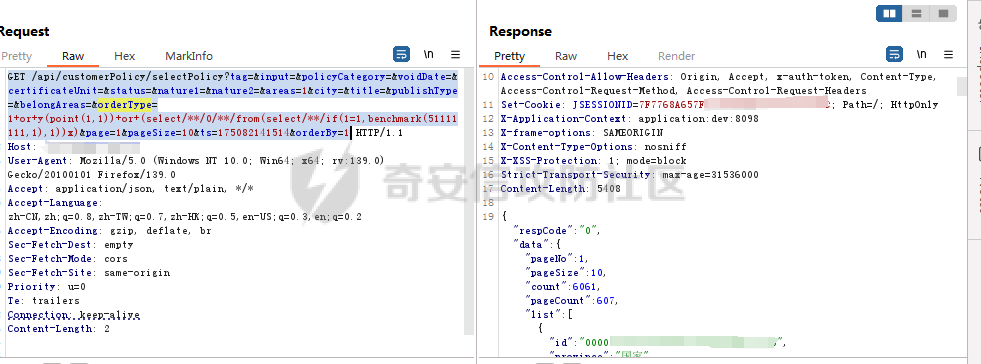981x364 pixels.
Task: Click the Sec-Fetch-Dest header line
Action: point(70,245)
